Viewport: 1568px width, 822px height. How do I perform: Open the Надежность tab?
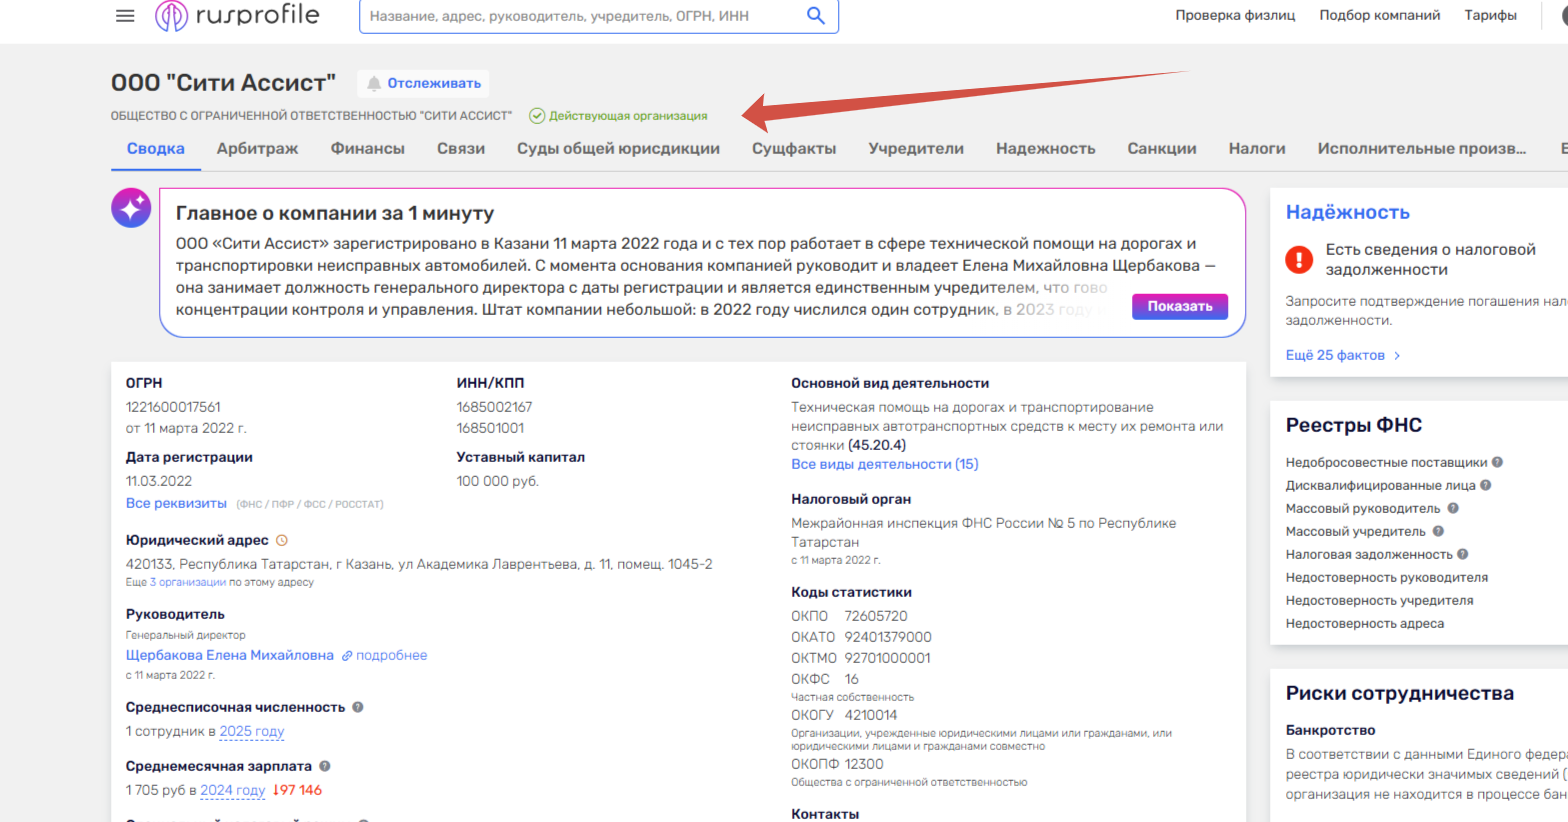pos(1046,148)
